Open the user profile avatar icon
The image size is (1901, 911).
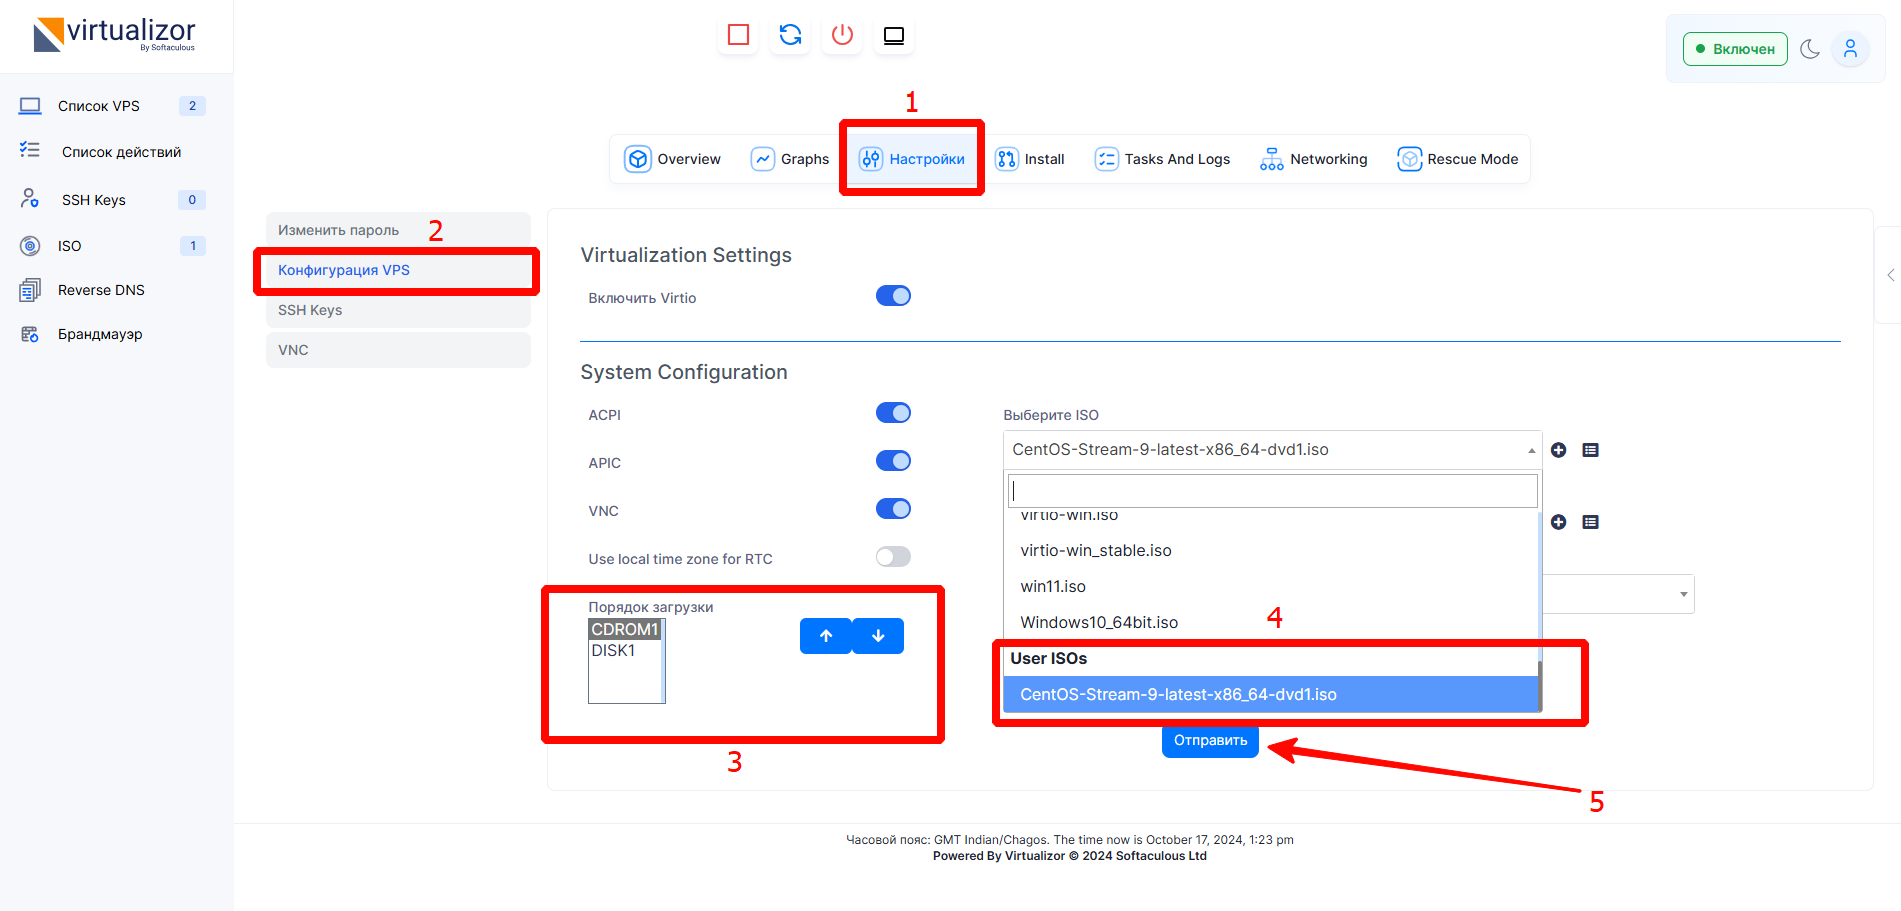pos(1850,48)
